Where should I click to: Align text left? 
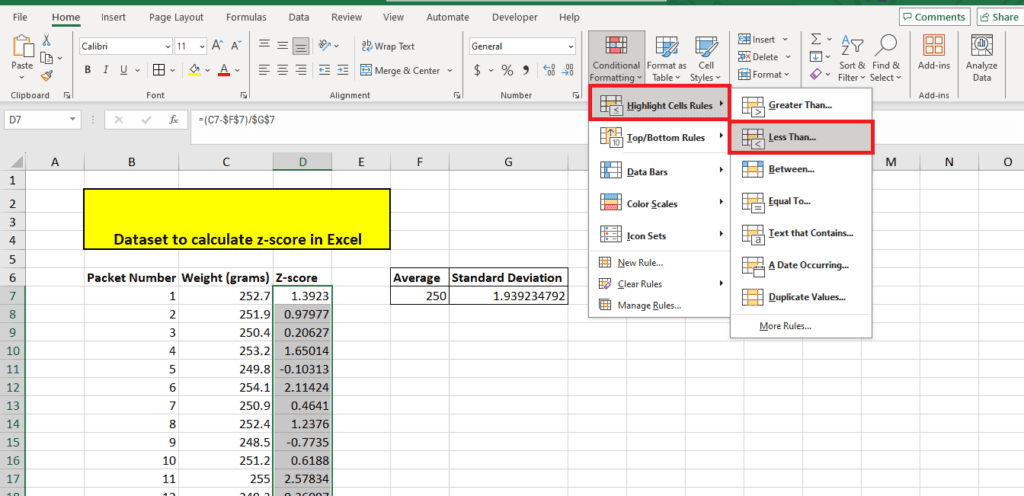point(264,69)
